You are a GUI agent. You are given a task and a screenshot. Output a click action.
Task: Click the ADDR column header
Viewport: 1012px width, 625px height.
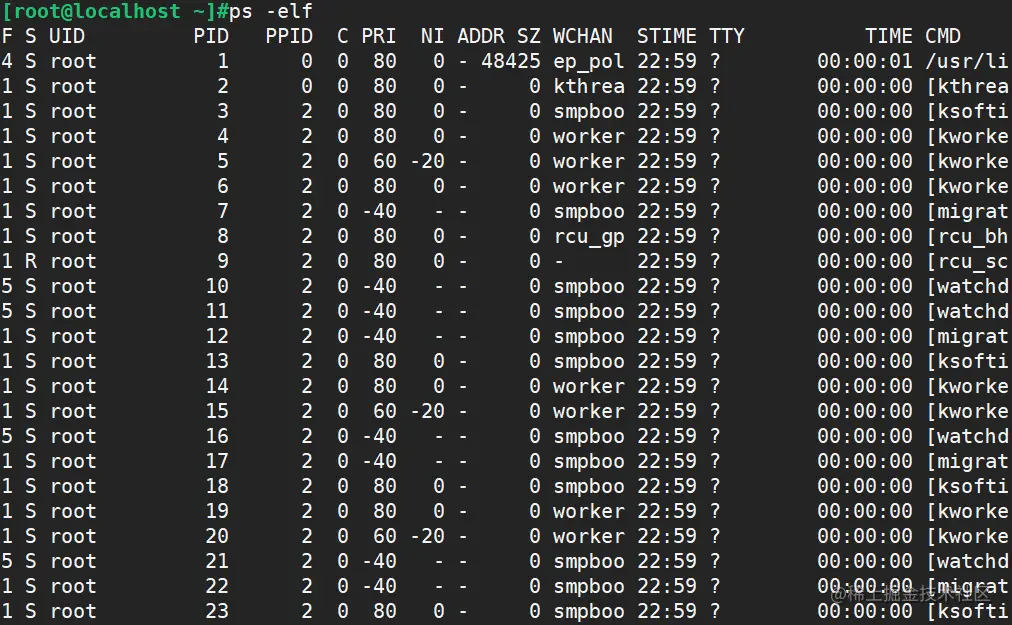click(x=481, y=36)
